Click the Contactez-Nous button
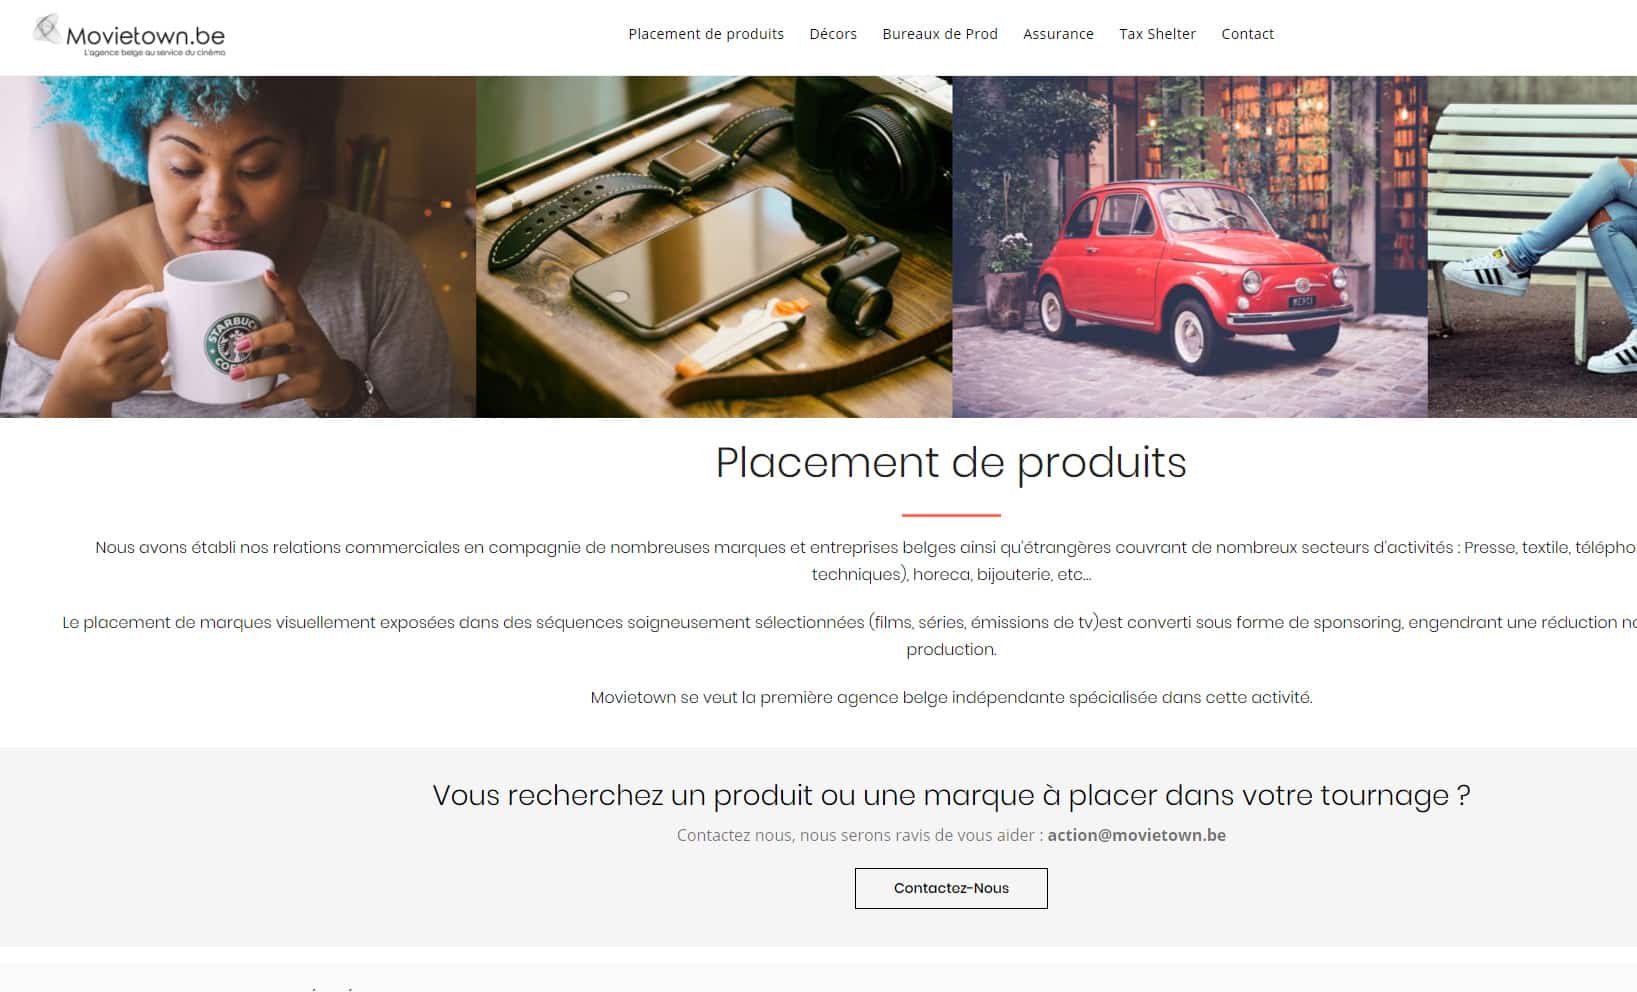The image size is (1637, 992). [951, 888]
